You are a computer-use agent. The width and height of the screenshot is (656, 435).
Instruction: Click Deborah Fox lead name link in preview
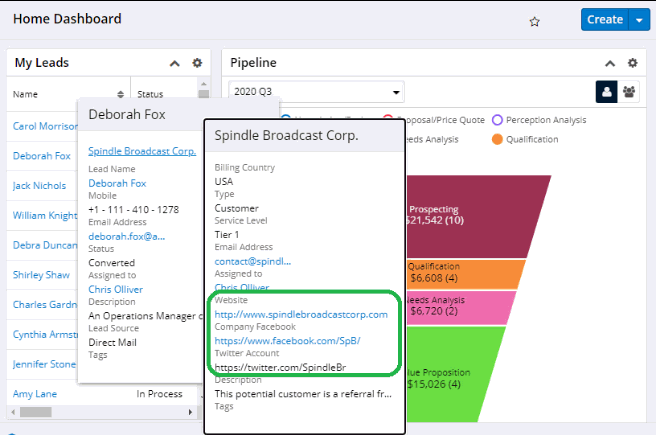(x=117, y=183)
